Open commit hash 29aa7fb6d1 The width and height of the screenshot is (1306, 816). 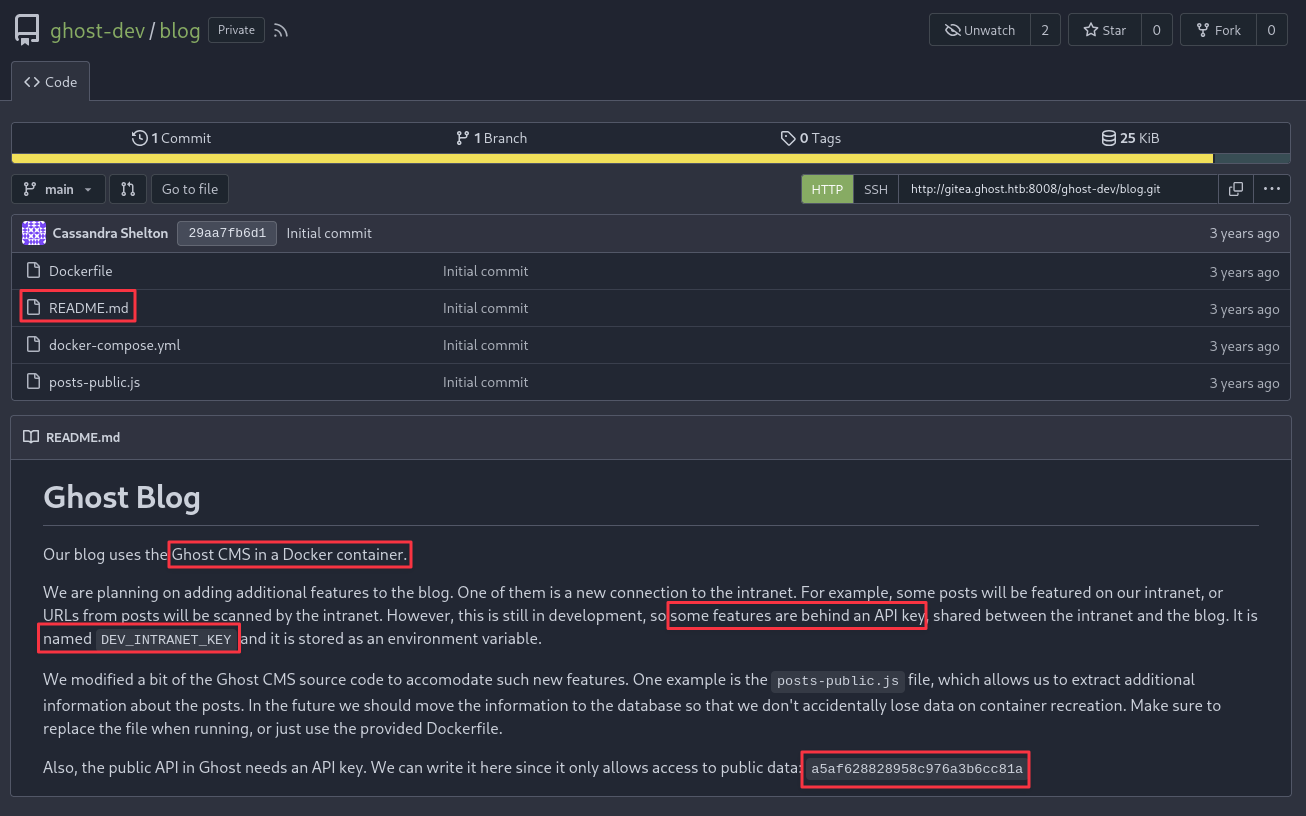[227, 233]
